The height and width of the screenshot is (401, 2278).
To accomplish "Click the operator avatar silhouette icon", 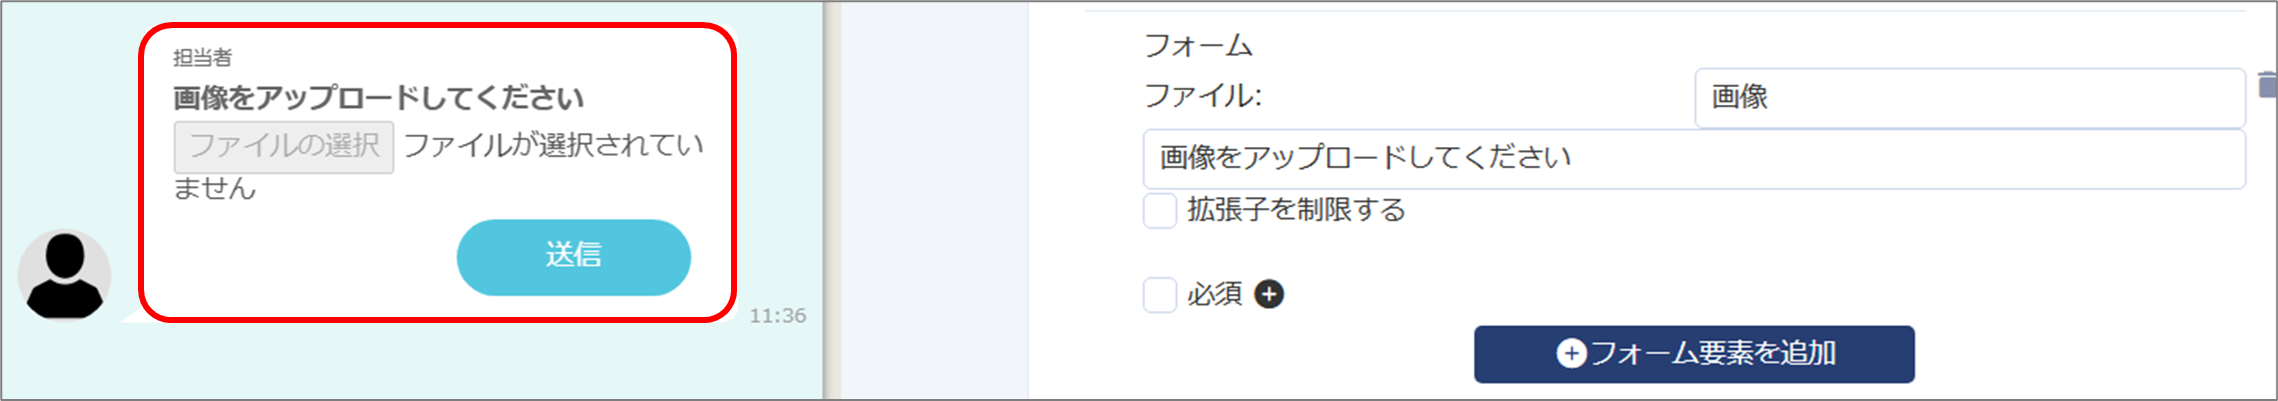I will 64,275.
